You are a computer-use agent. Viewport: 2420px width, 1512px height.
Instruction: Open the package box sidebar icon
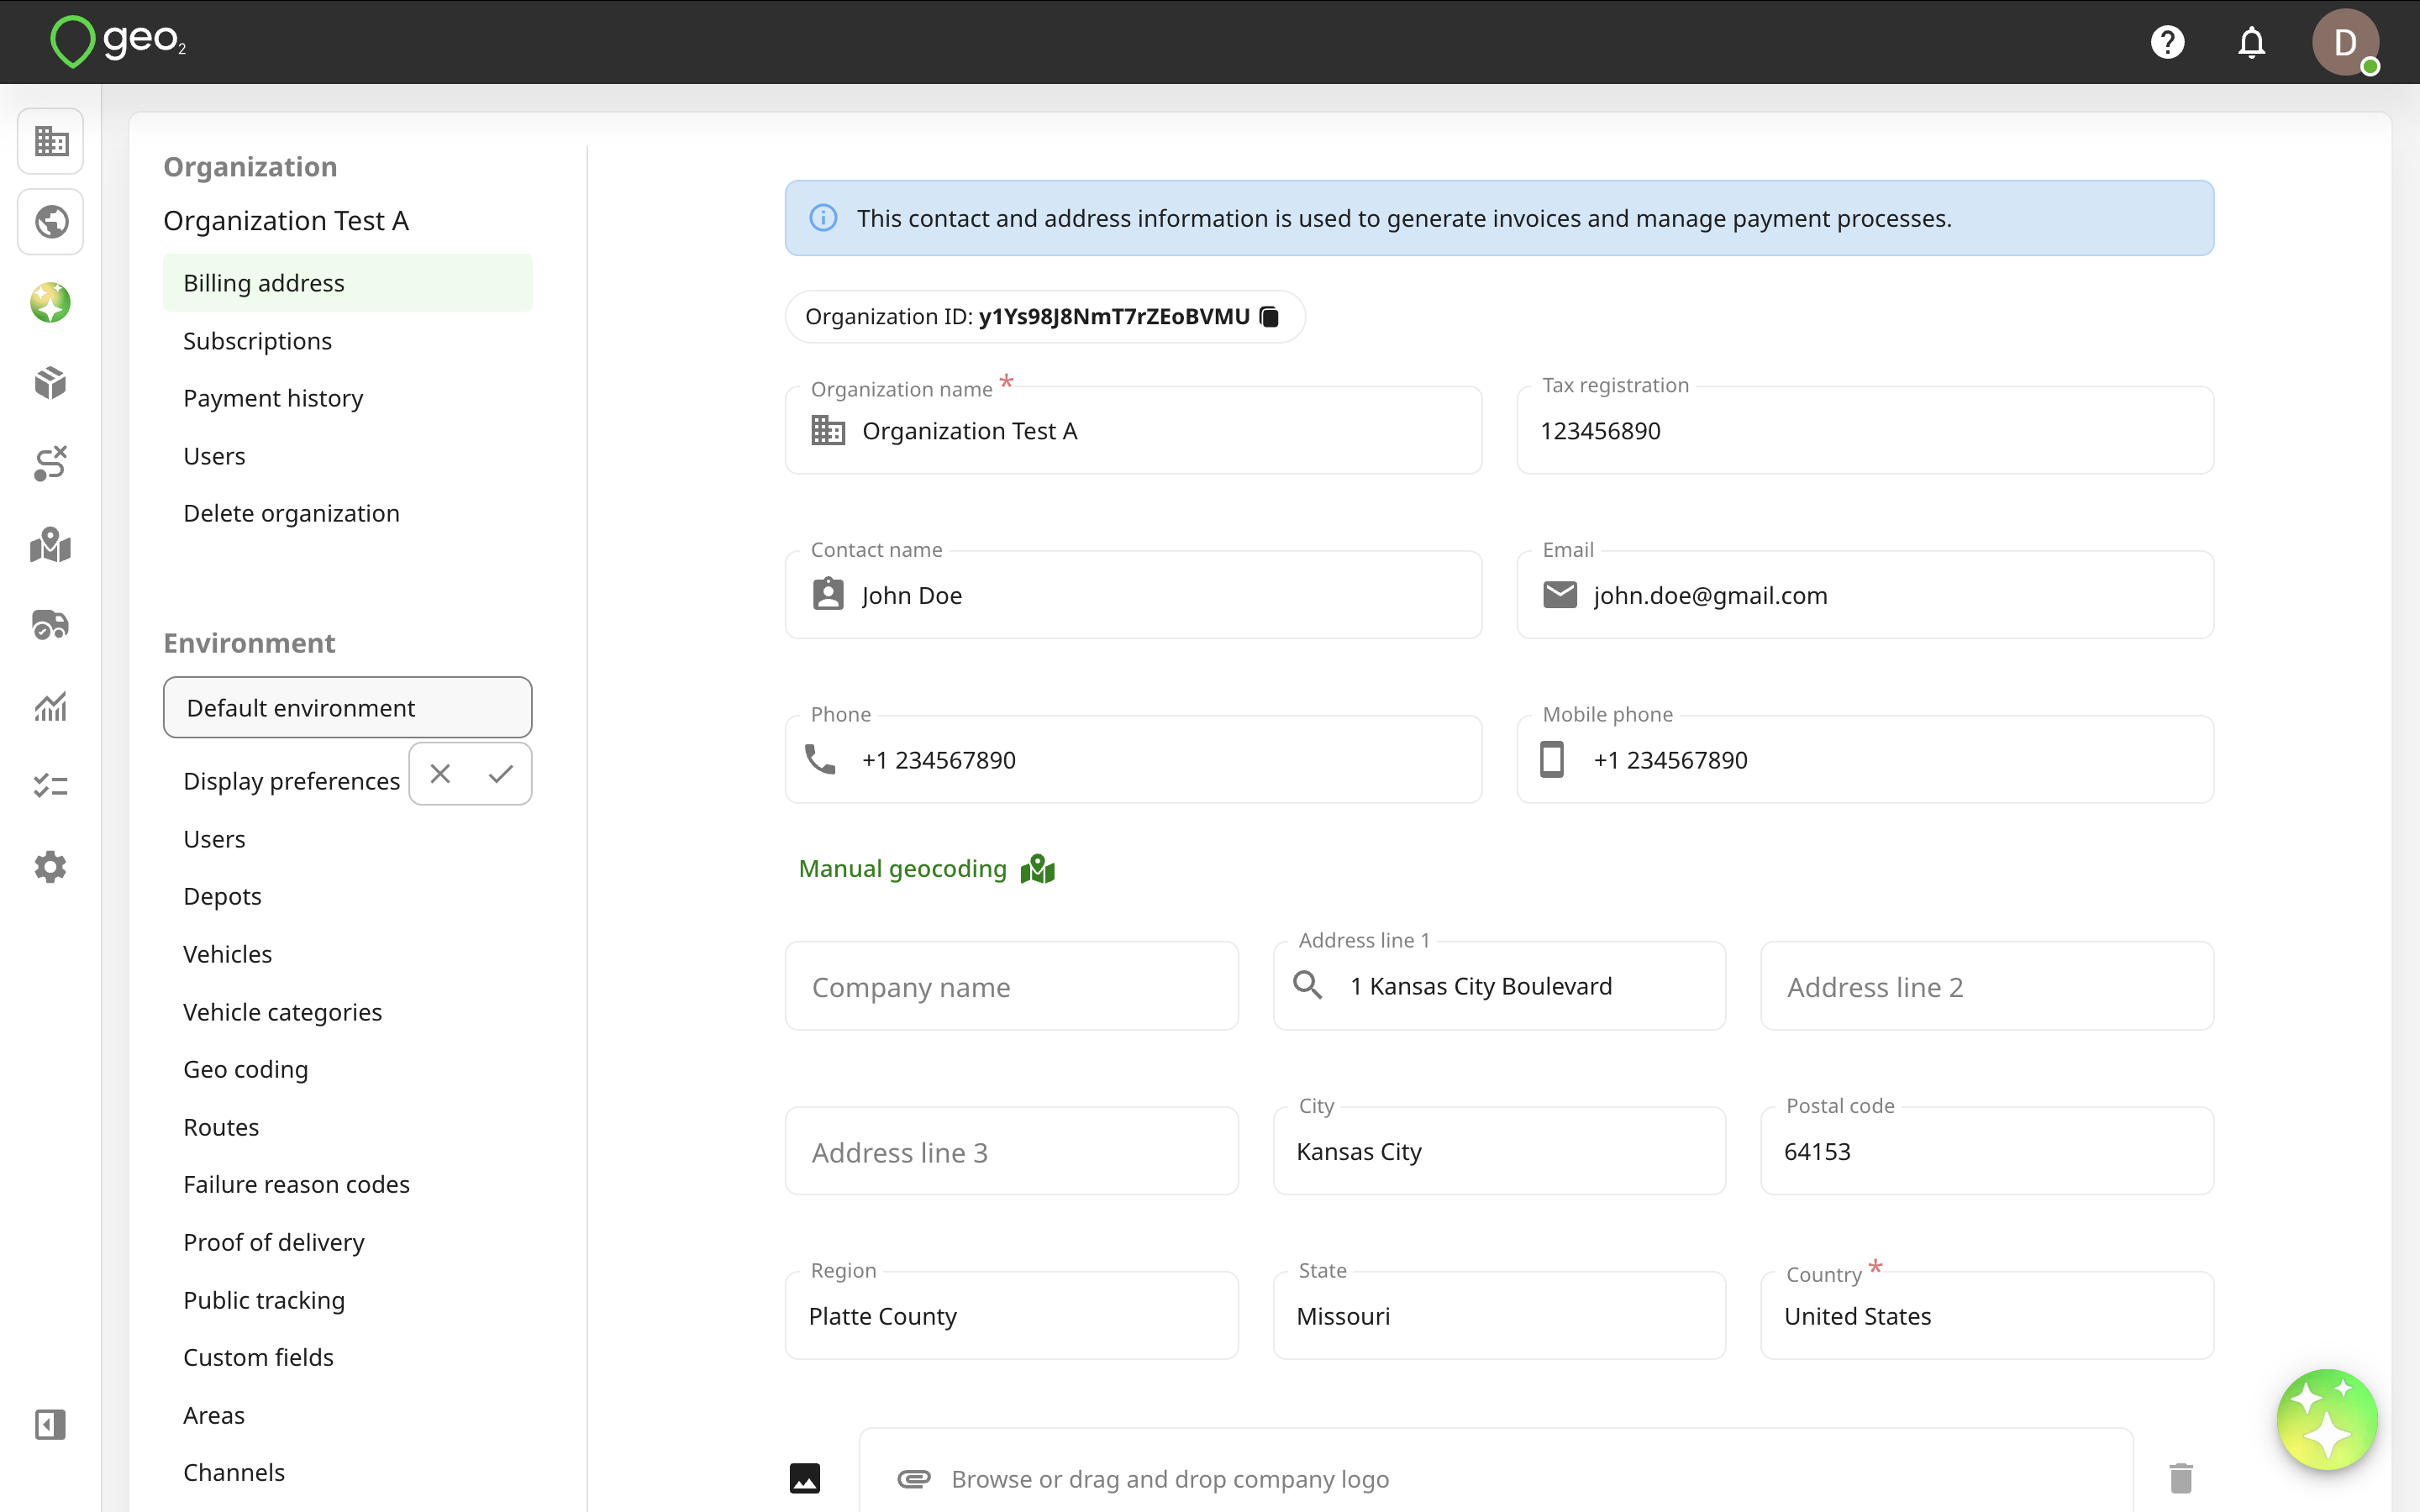click(x=51, y=382)
